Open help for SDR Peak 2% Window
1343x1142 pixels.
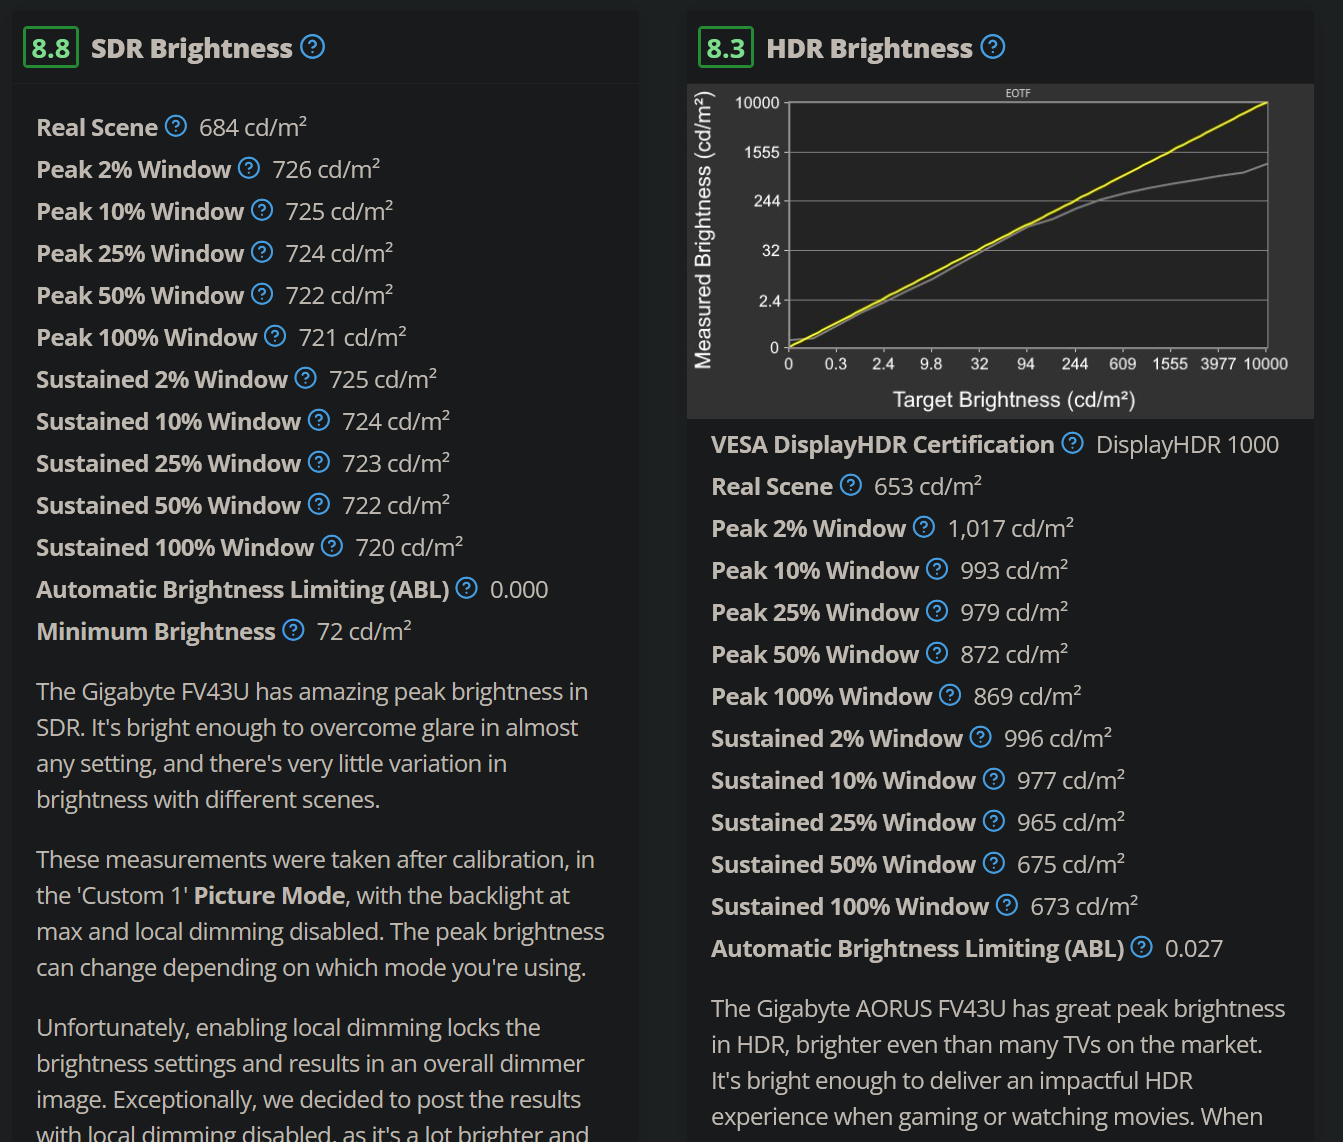pyautogui.click(x=249, y=168)
